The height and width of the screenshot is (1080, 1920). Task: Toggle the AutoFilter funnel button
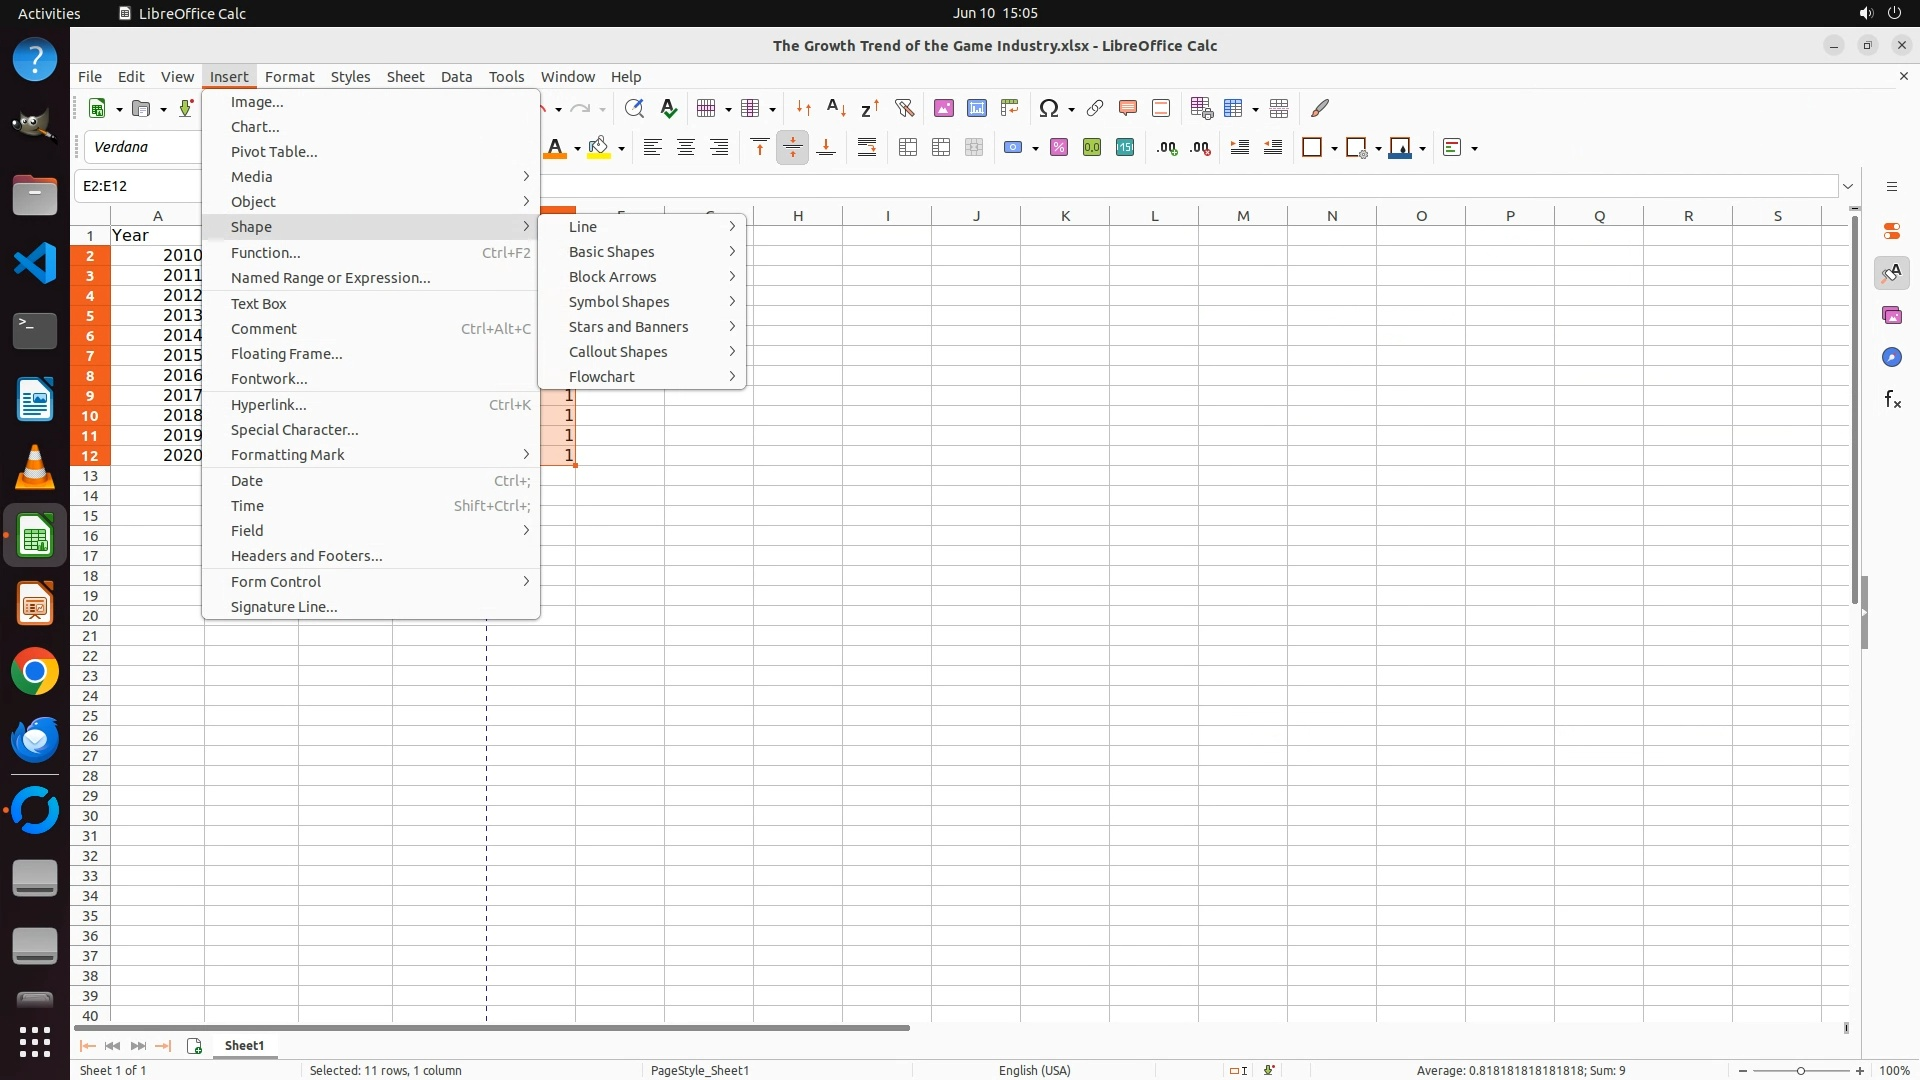click(904, 108)
